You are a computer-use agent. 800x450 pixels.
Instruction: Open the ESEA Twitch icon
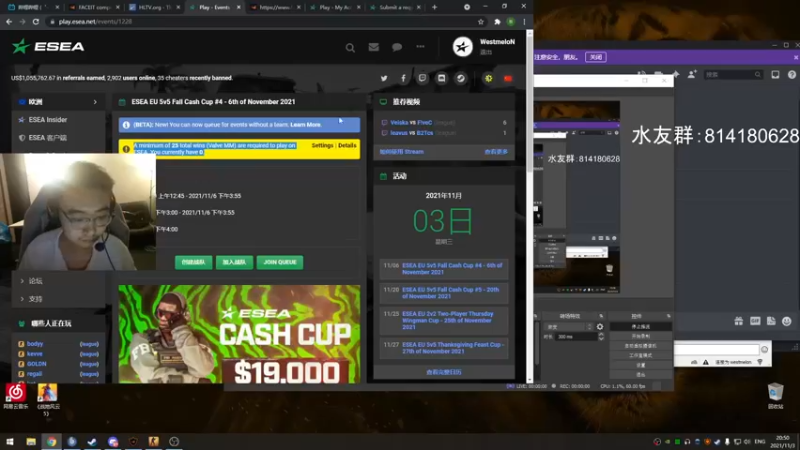click(422, 78)
